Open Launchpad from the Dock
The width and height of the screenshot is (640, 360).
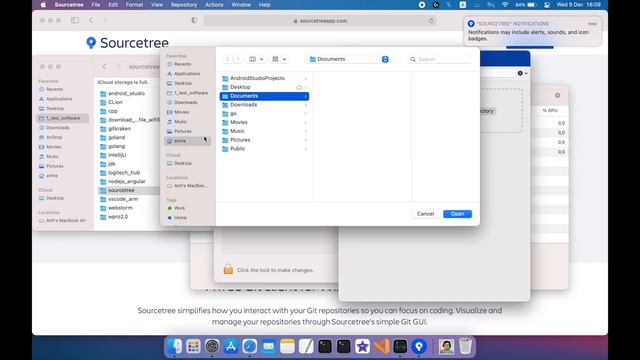[x=193, y=347]
